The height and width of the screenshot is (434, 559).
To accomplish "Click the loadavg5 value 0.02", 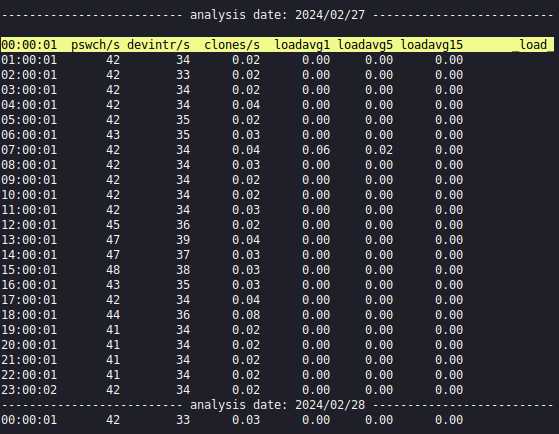I will coord(379,150).
